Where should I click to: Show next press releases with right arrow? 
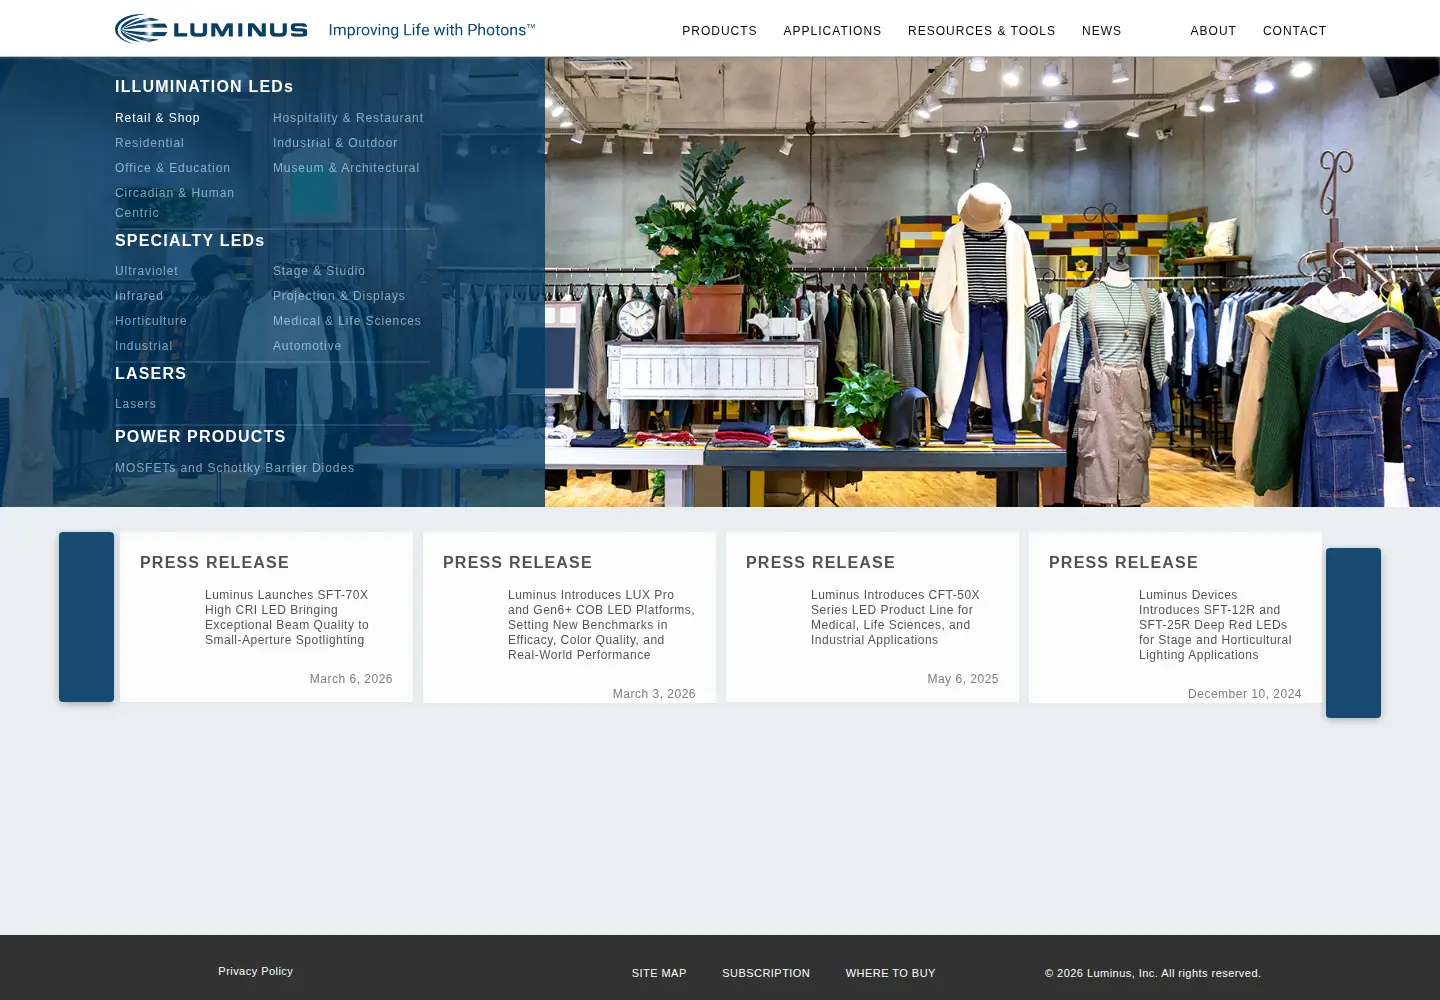tap(1353, 633)
